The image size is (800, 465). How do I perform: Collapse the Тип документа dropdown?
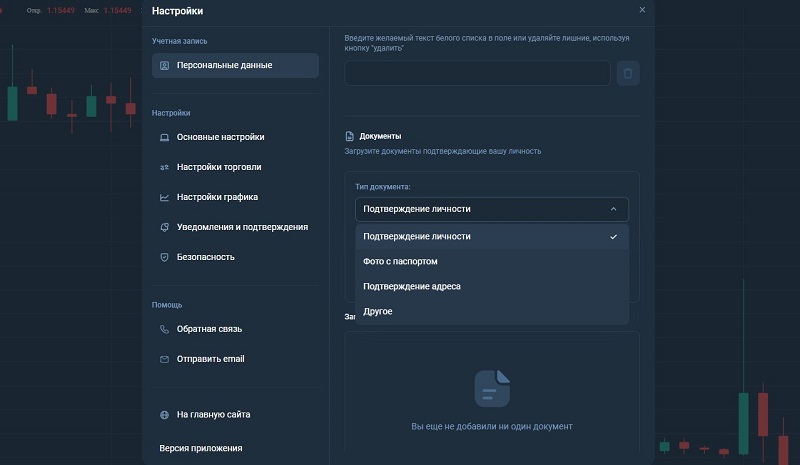[x=492, y=209]
